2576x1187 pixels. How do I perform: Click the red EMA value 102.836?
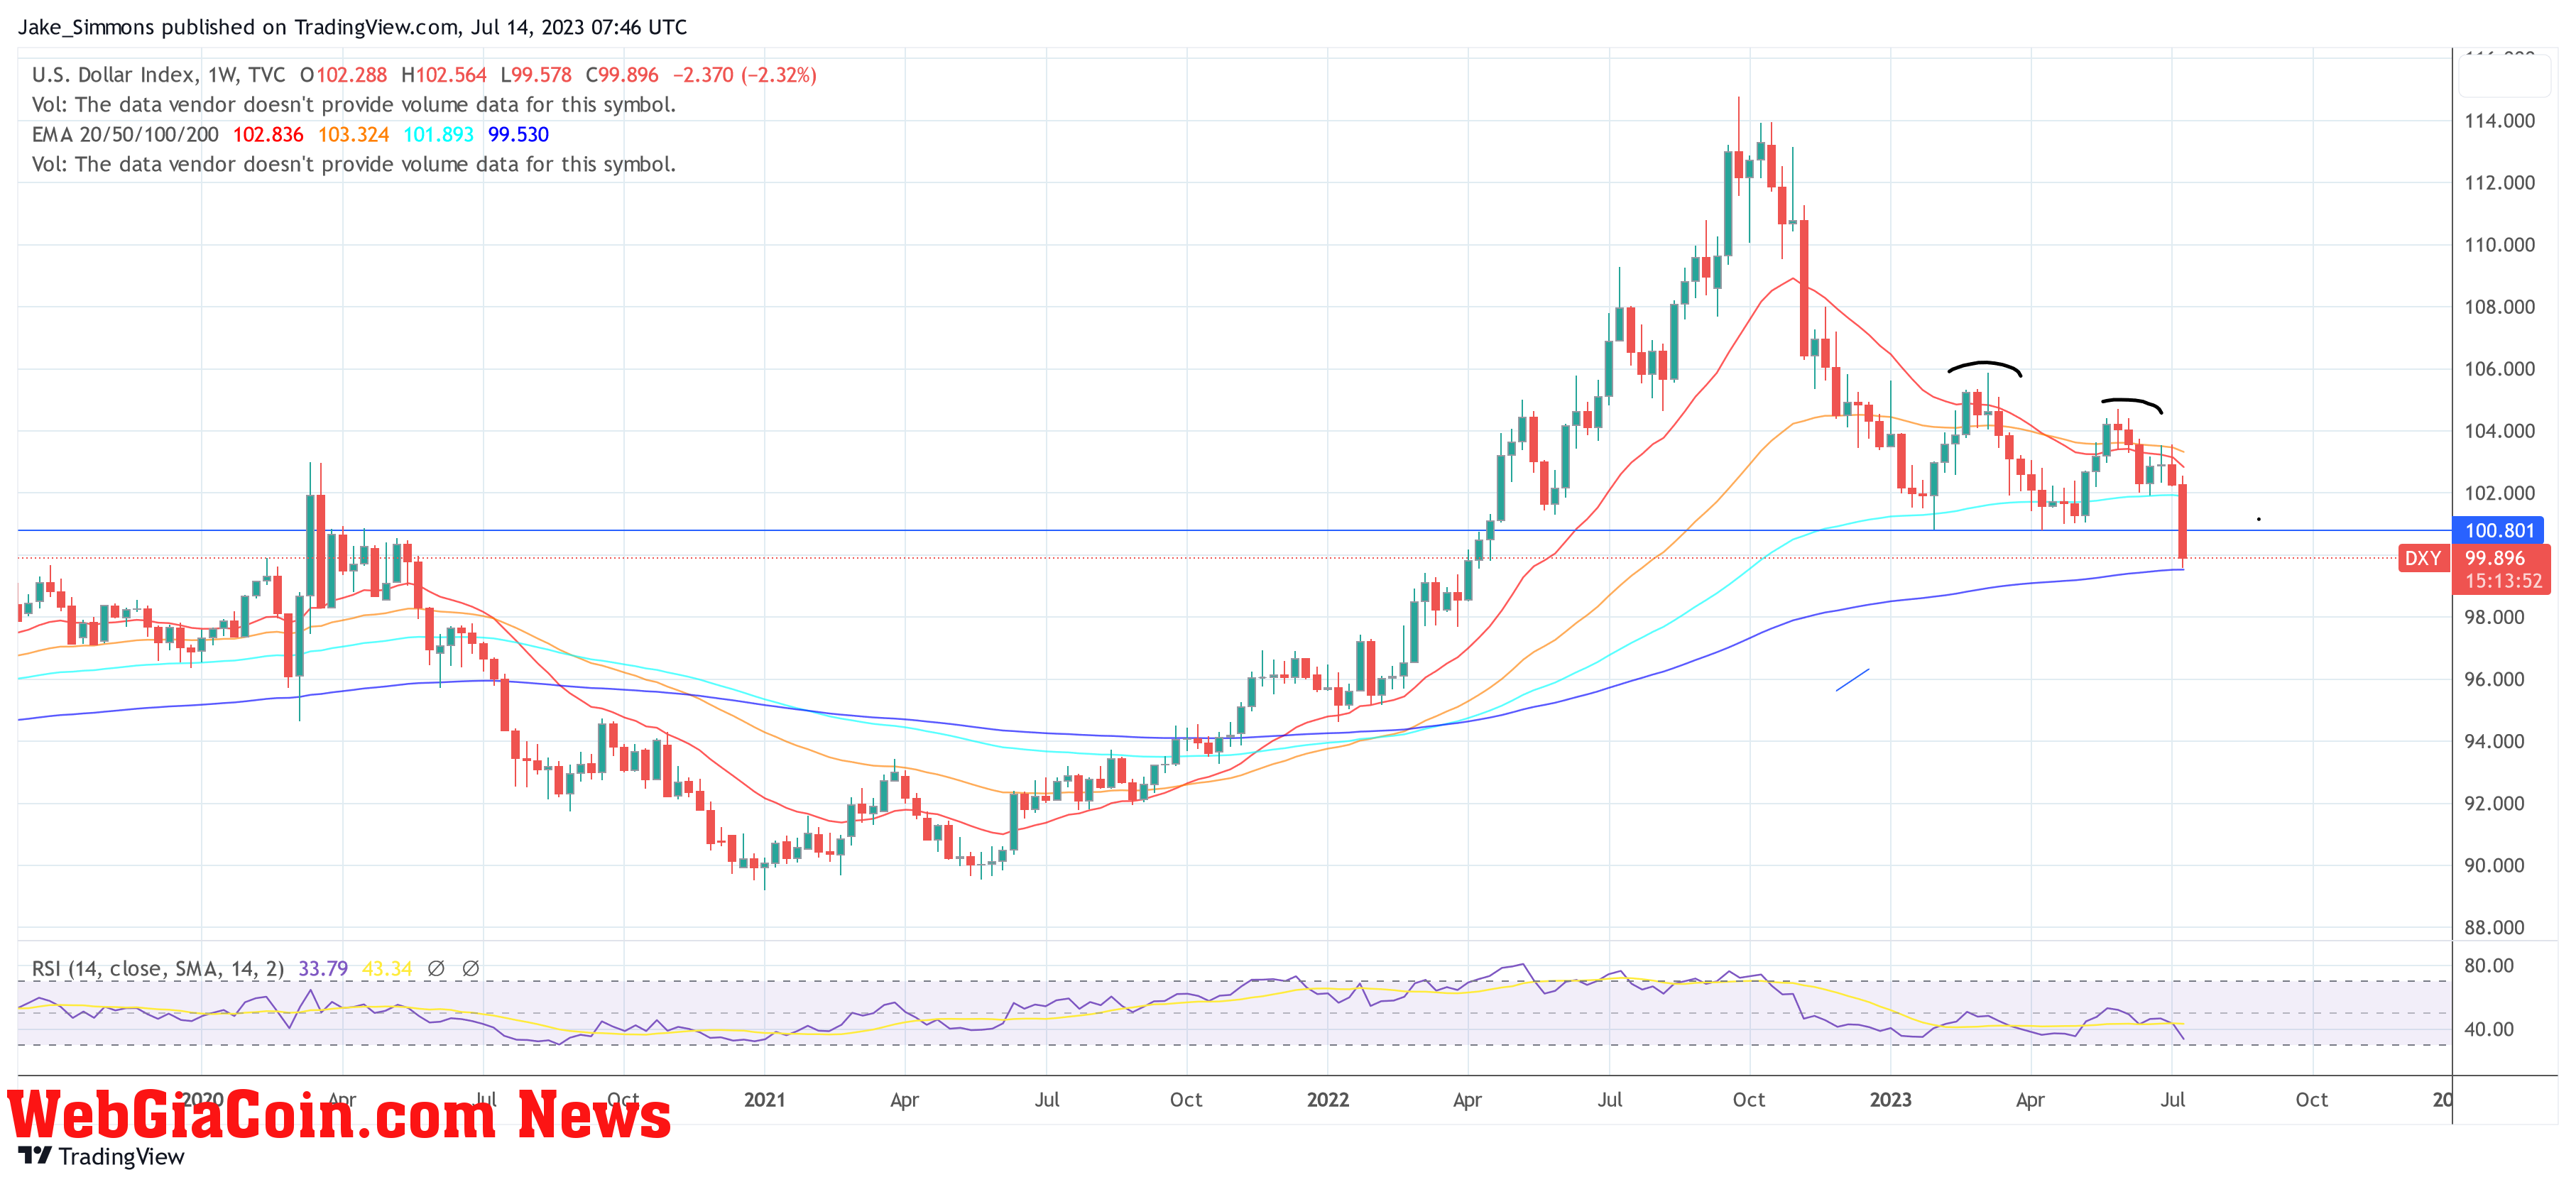pos(268,134)
